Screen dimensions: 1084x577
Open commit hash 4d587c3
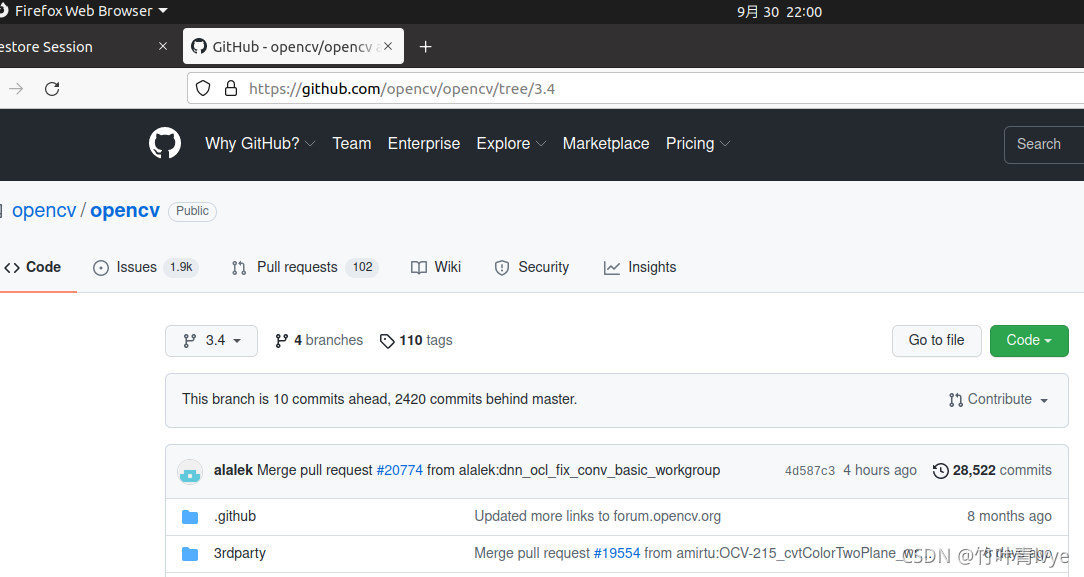[810, 471]
